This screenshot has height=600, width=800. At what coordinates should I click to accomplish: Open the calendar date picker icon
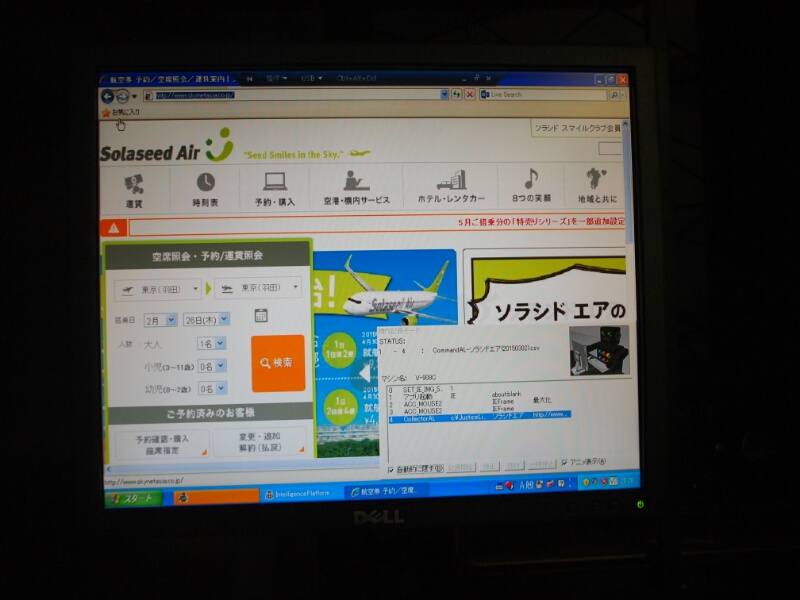[261, 315]
